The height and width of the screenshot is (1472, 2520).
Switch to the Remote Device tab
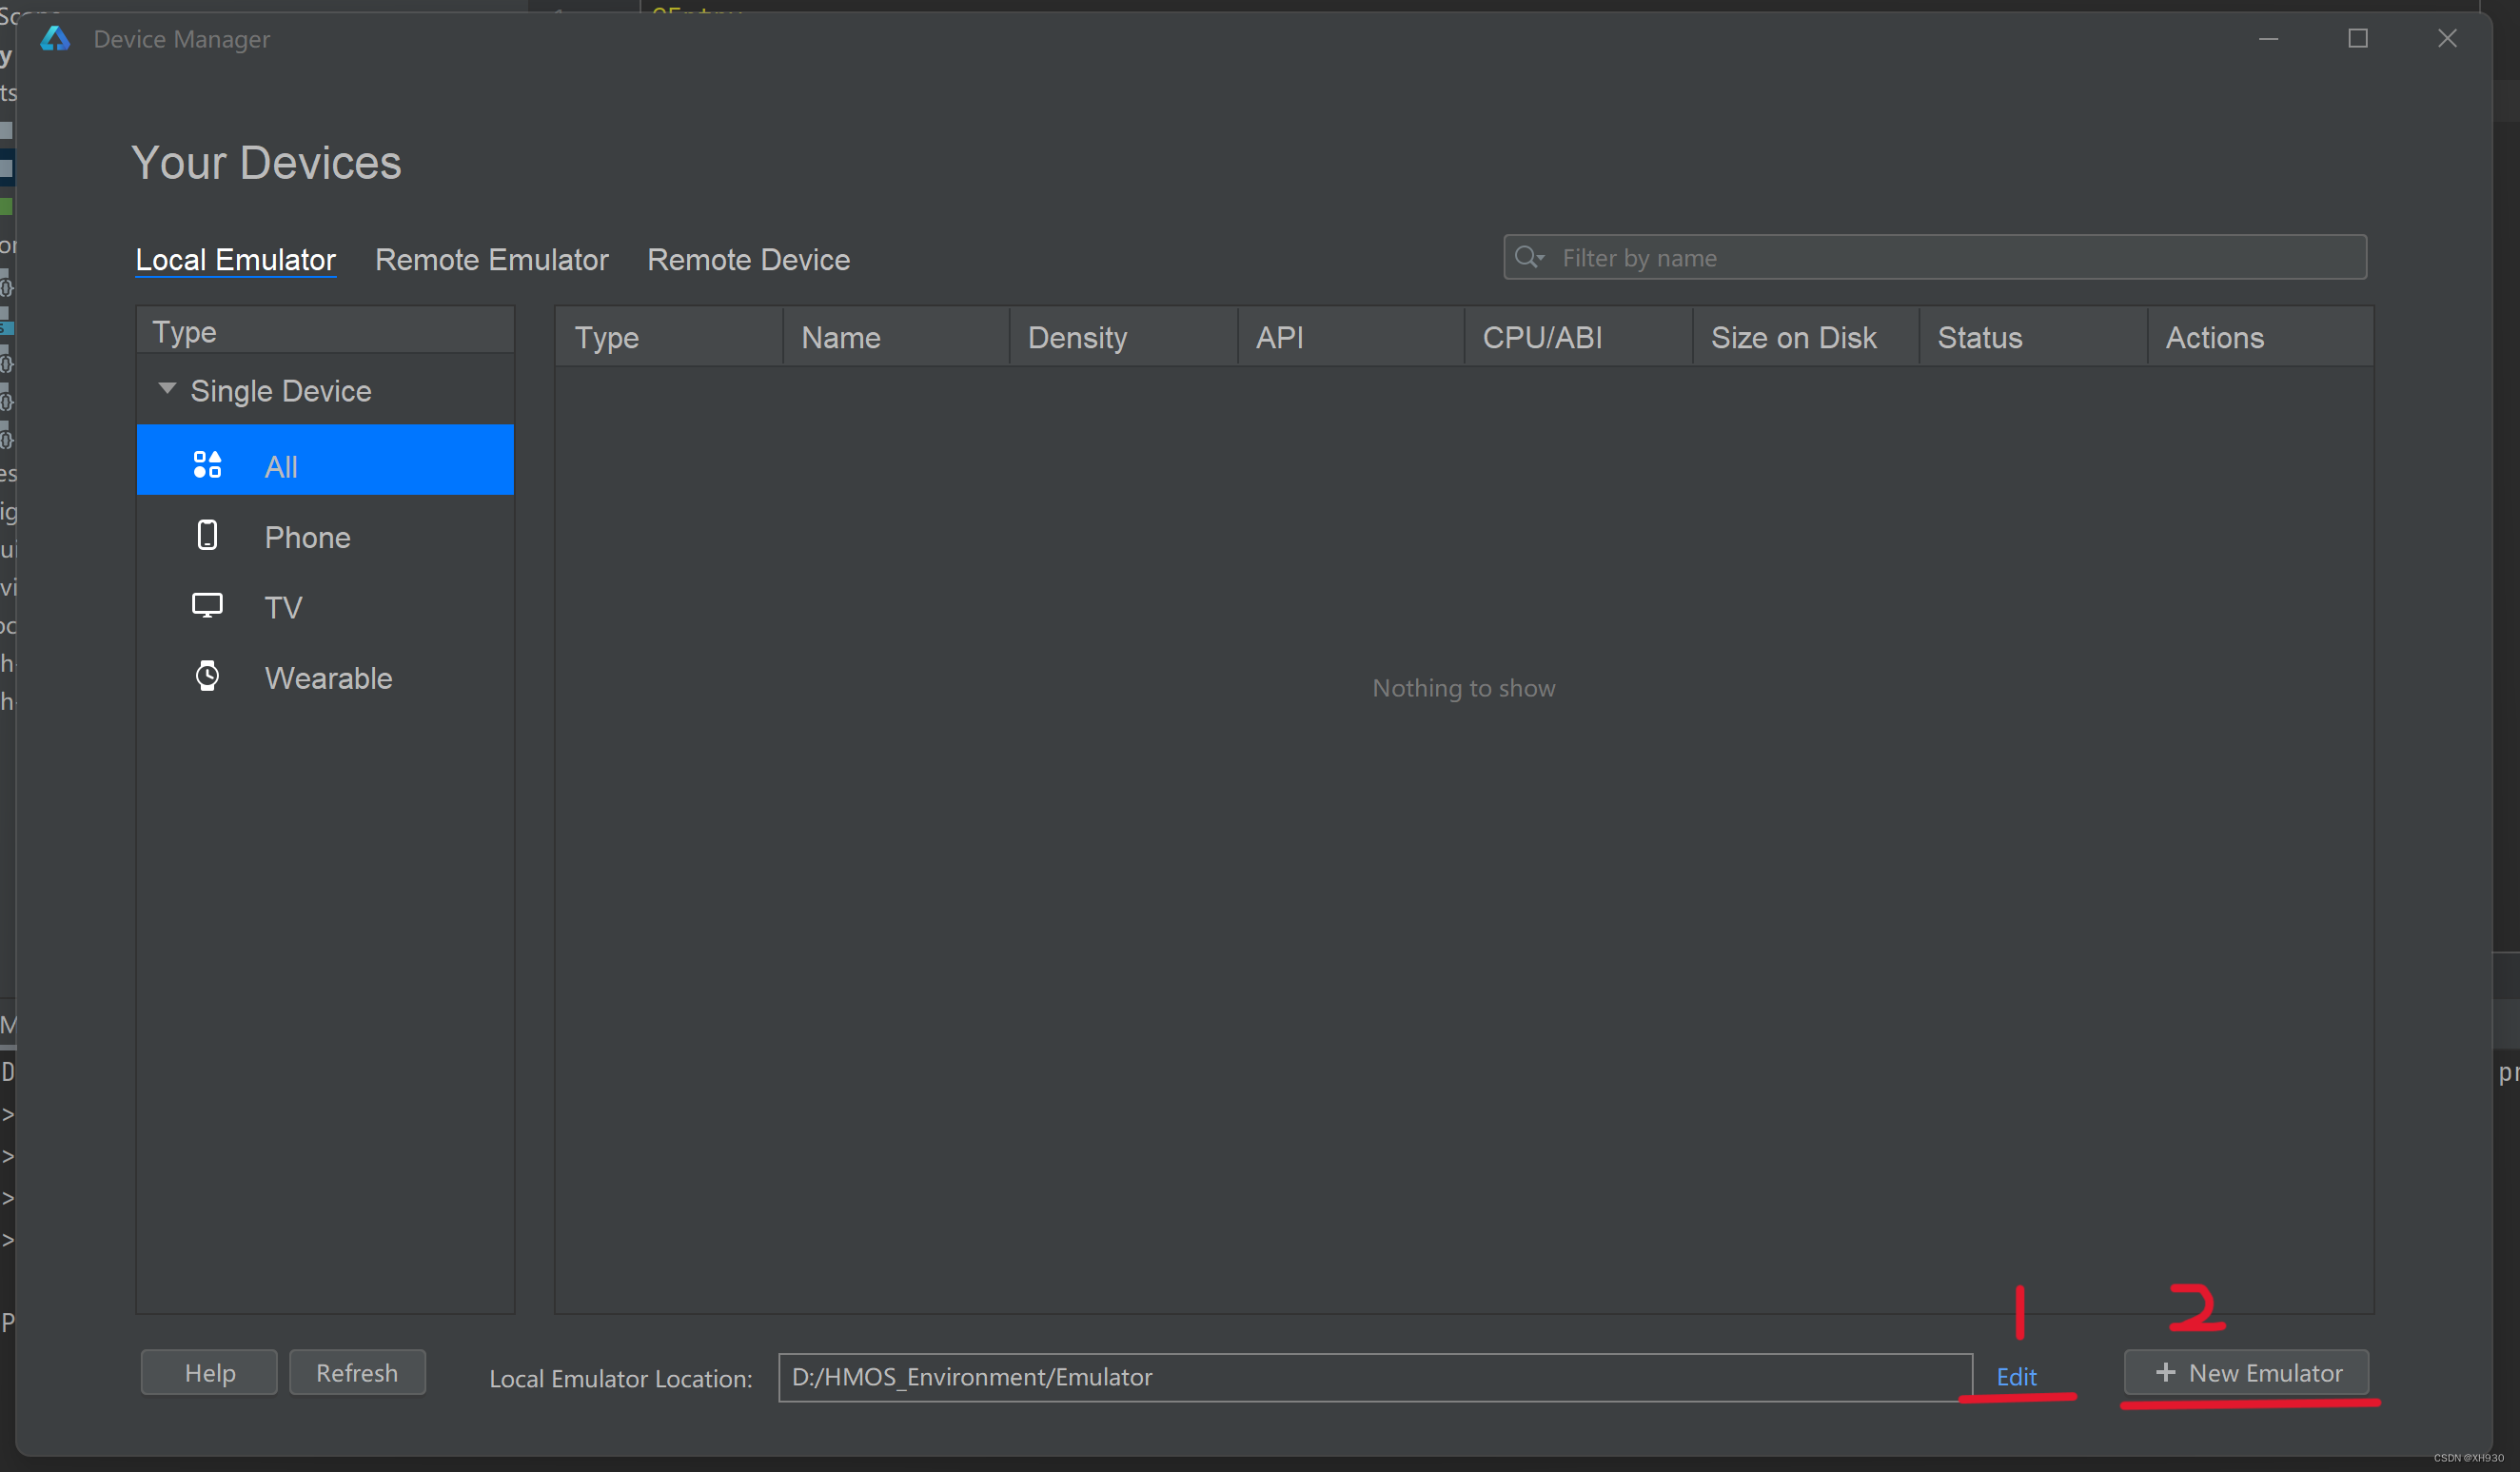pos(748,260)
